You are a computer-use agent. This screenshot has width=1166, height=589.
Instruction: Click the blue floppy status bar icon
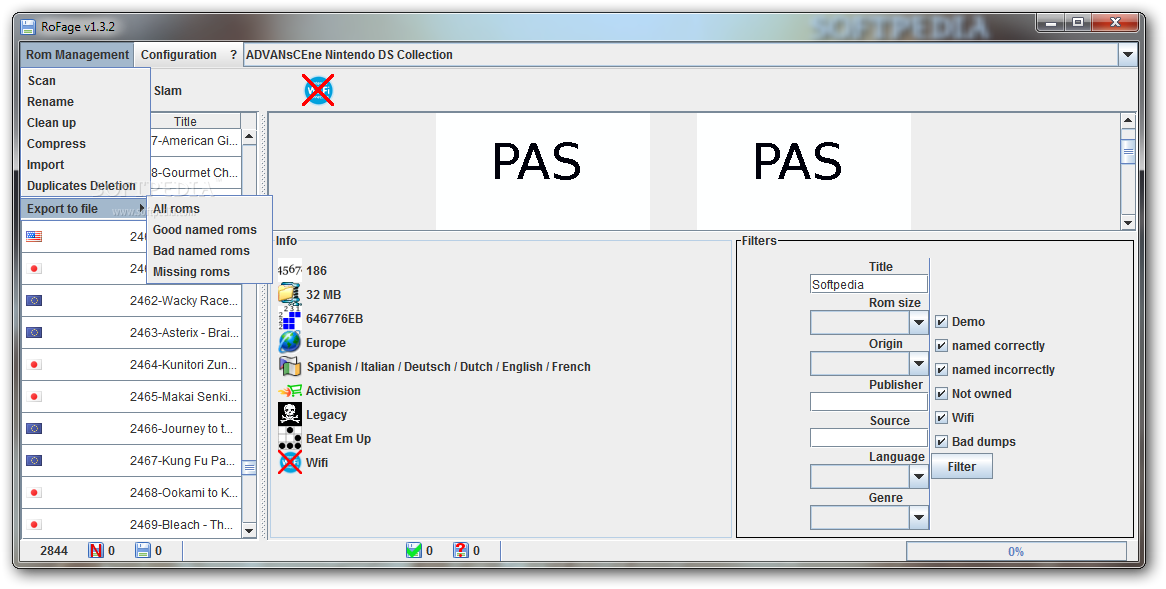143,550
